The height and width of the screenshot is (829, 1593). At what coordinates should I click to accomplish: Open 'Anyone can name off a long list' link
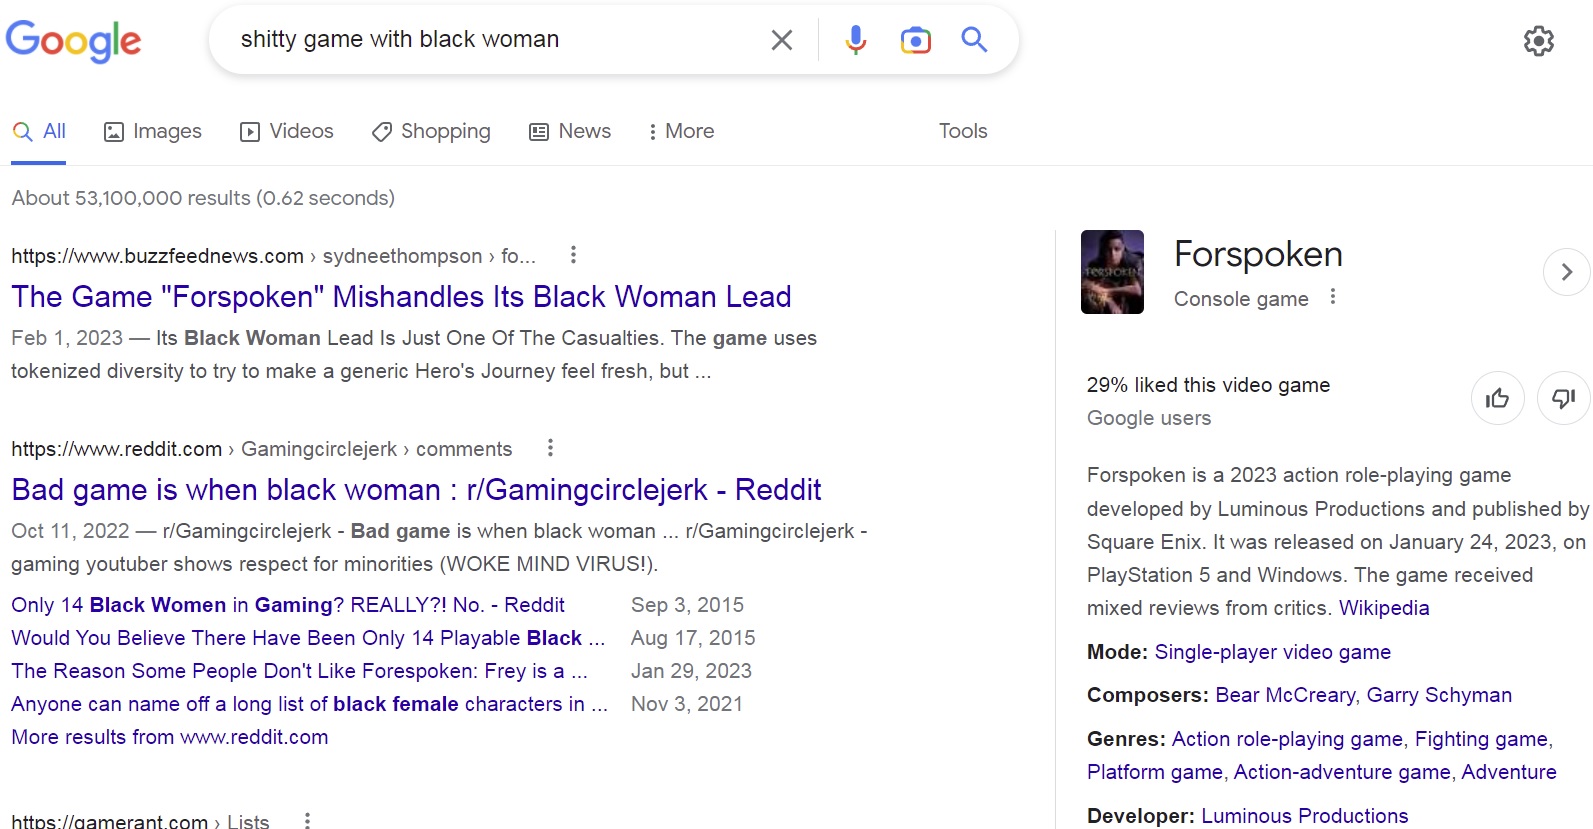(x=309, y=704)
